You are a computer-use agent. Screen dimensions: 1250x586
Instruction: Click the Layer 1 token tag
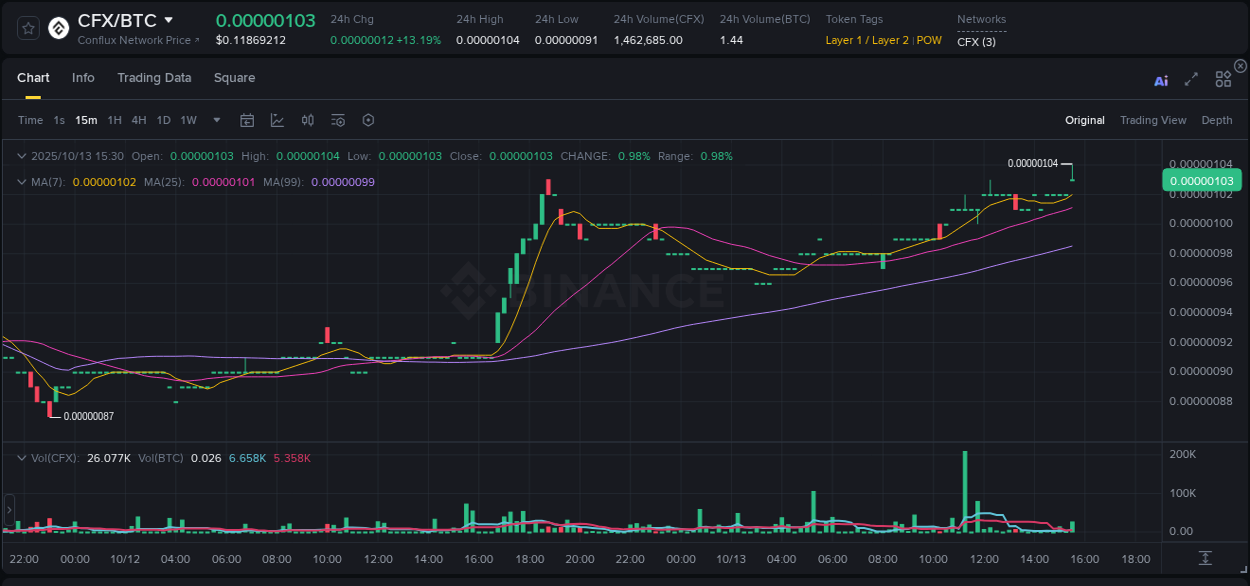(845, 41)
